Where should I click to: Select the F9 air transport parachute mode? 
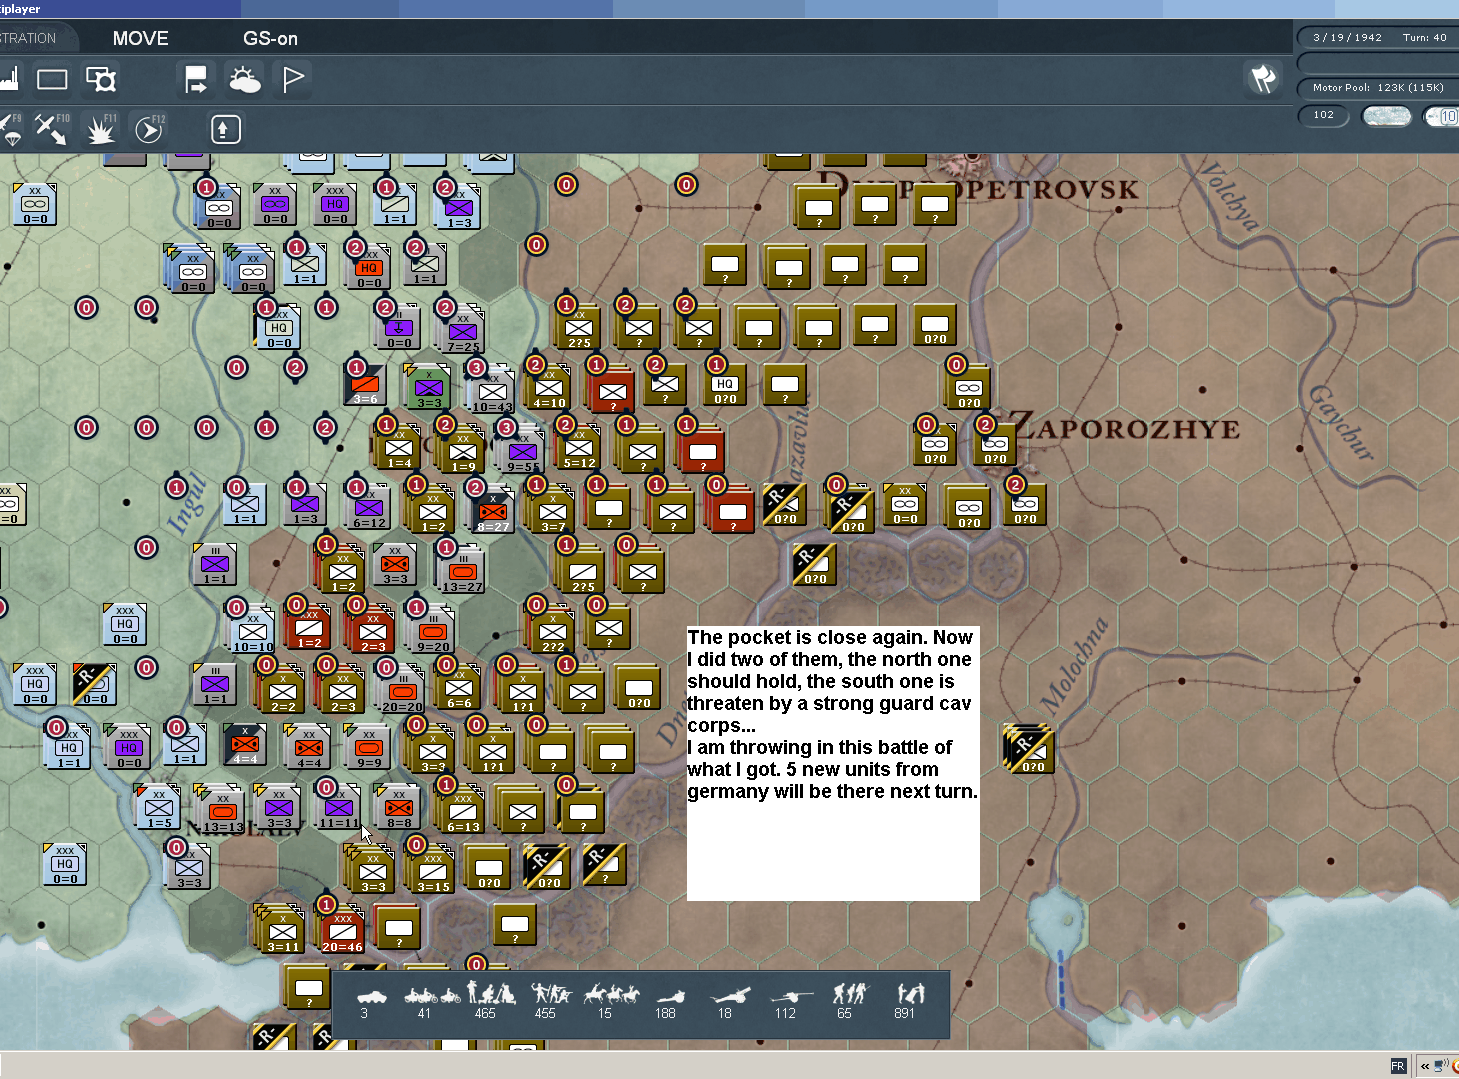pyautogui.click(x=11, y=129)
